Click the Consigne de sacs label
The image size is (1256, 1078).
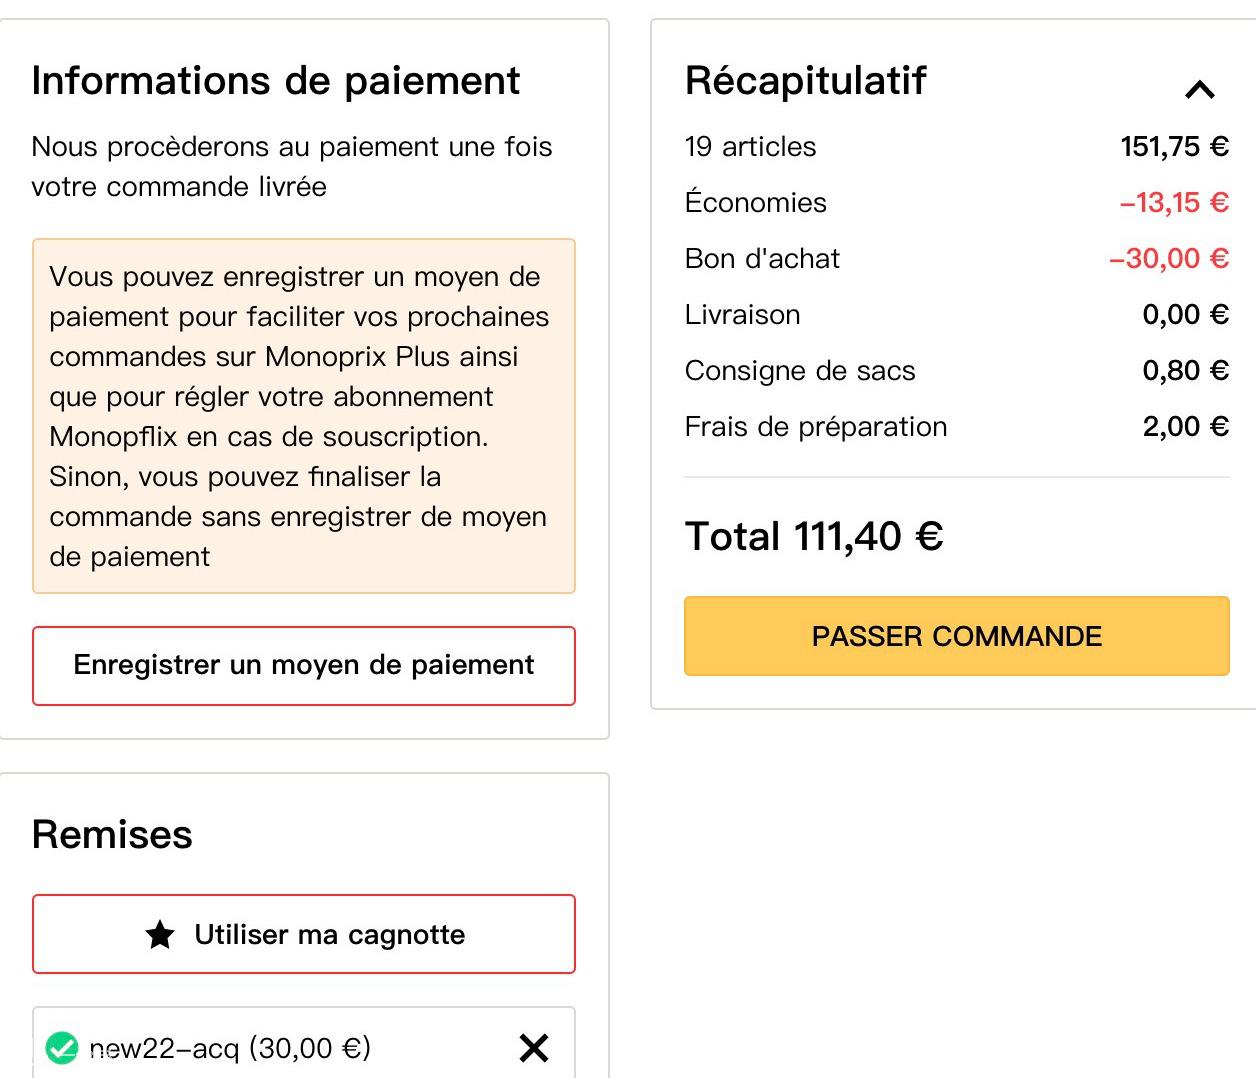pos(800,371)
